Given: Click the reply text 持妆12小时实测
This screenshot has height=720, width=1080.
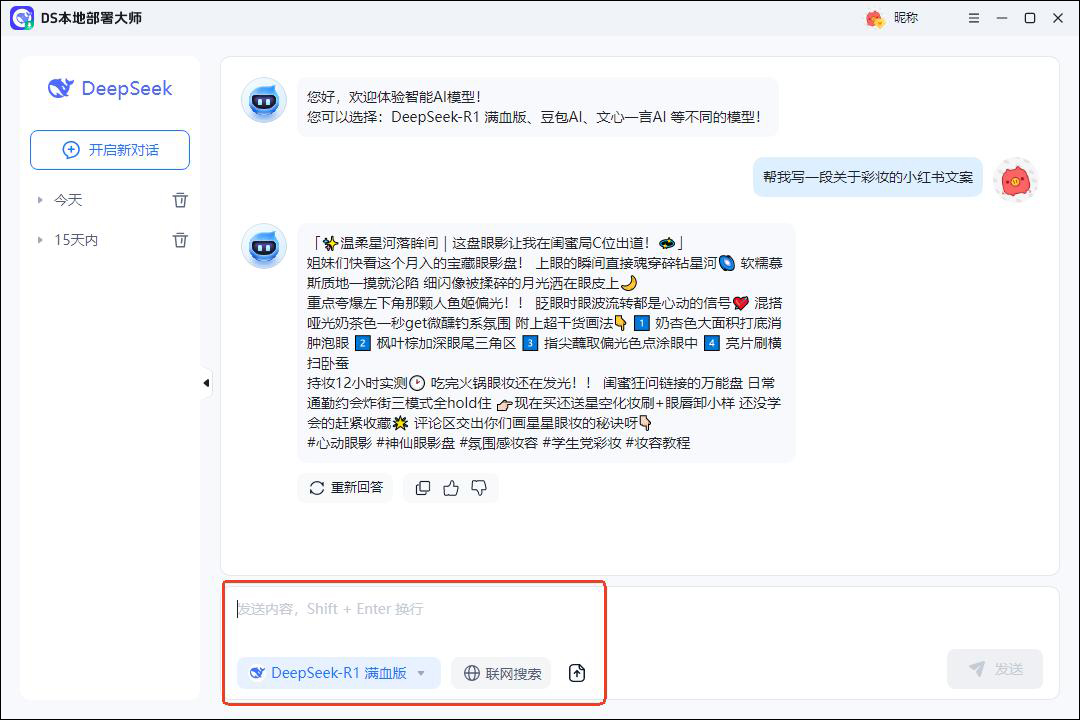Looking at the screenshot, I should (357, 383).
